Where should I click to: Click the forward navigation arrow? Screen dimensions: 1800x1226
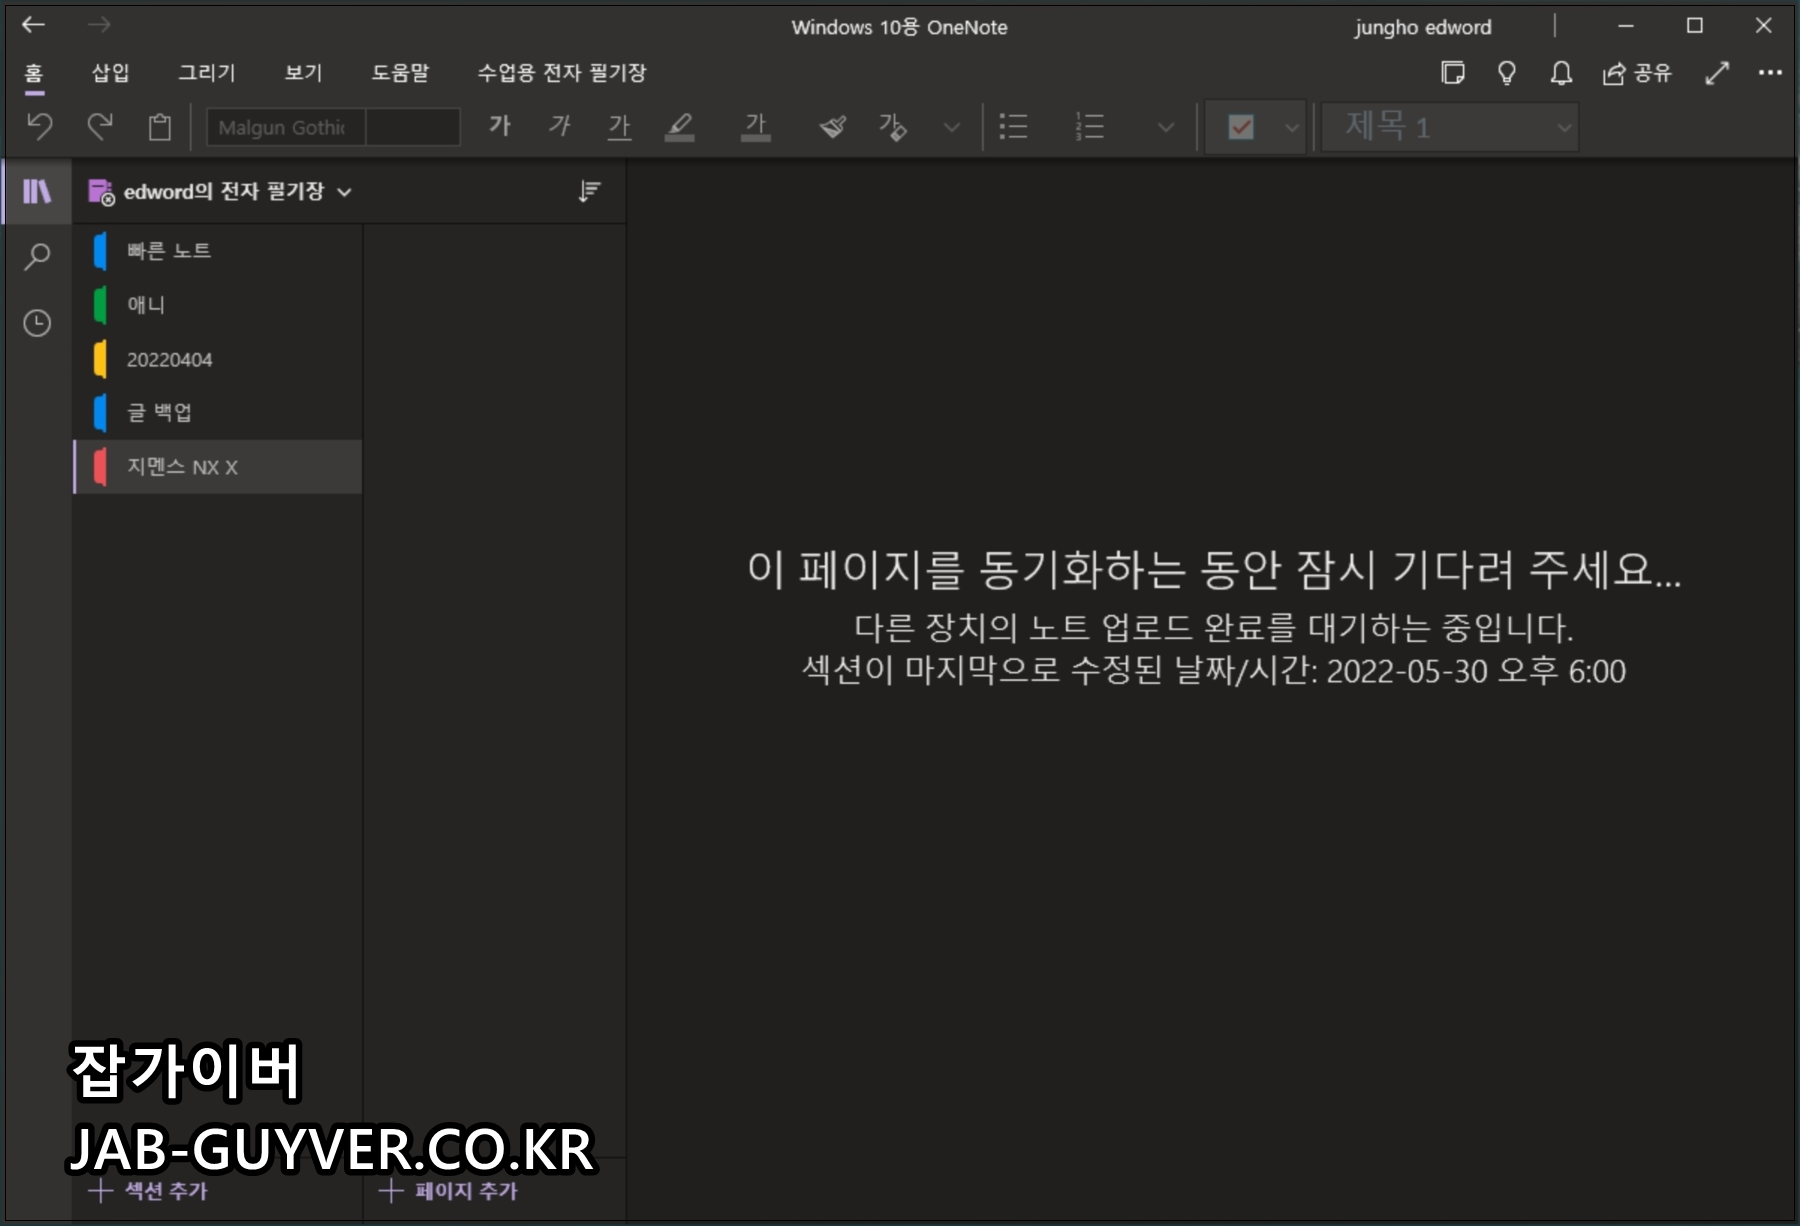(99, 25)
